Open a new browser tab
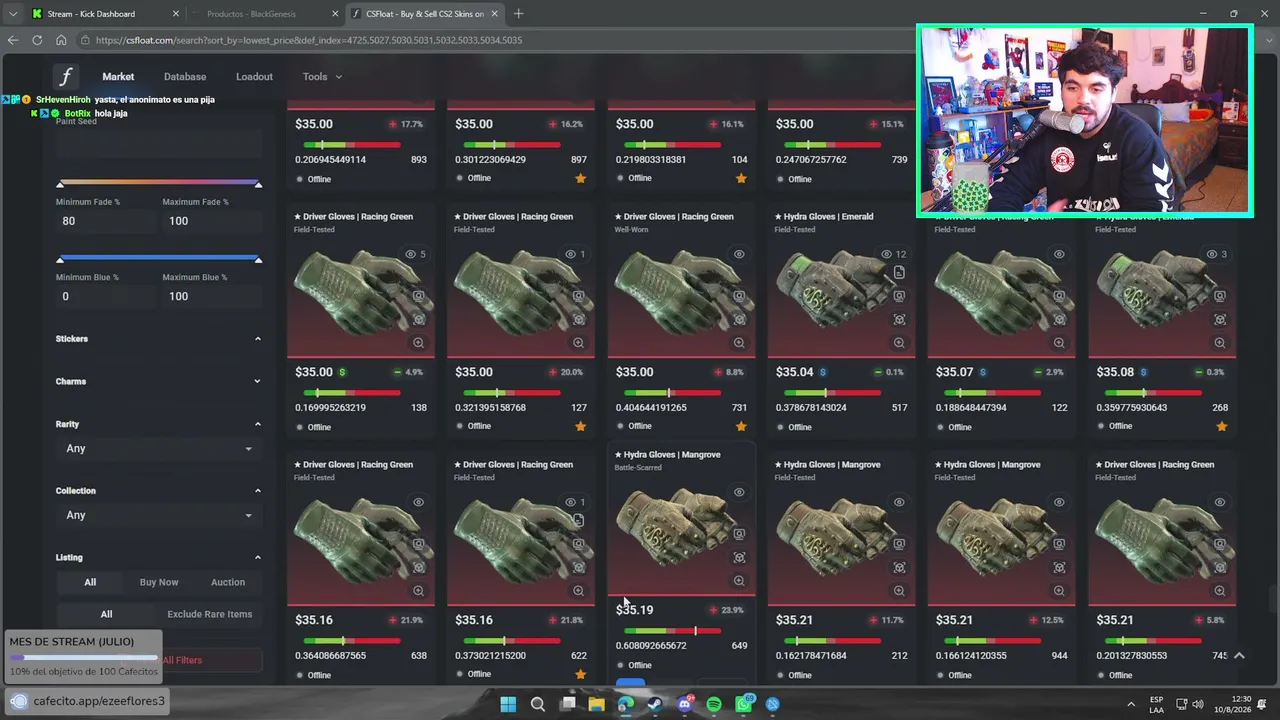The width and height of the screenshot is (1280, 720). tap(518, 14)
